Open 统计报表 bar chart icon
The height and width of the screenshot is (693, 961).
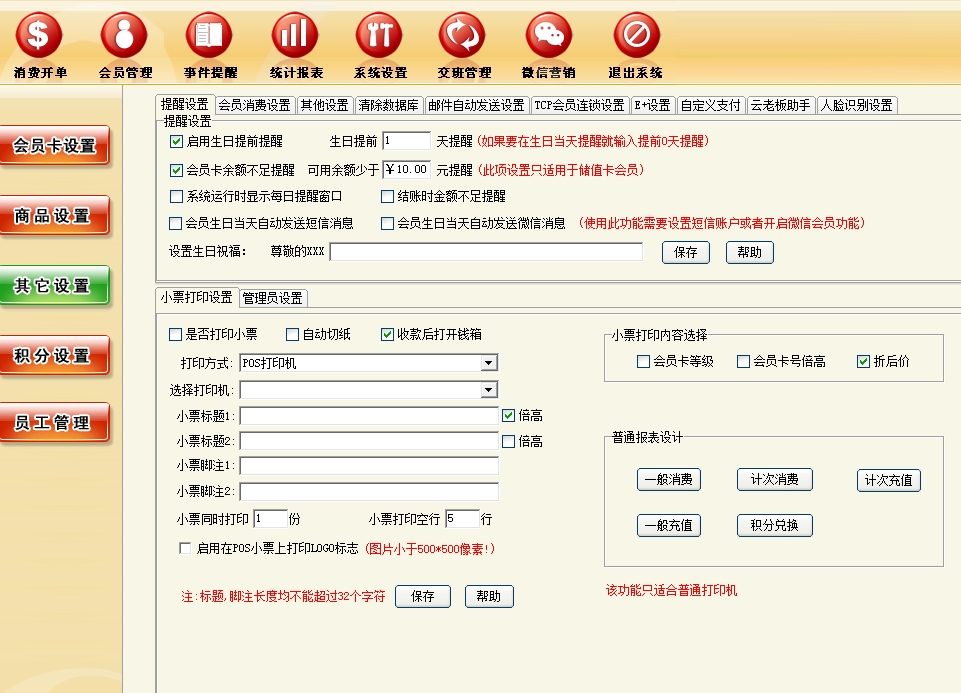(x=295, y=37)
